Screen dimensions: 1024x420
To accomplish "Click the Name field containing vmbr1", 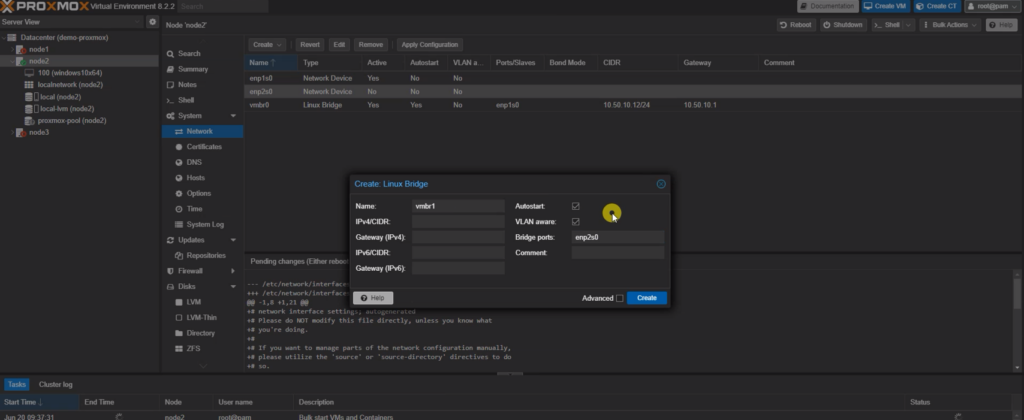I will point(458,206).
